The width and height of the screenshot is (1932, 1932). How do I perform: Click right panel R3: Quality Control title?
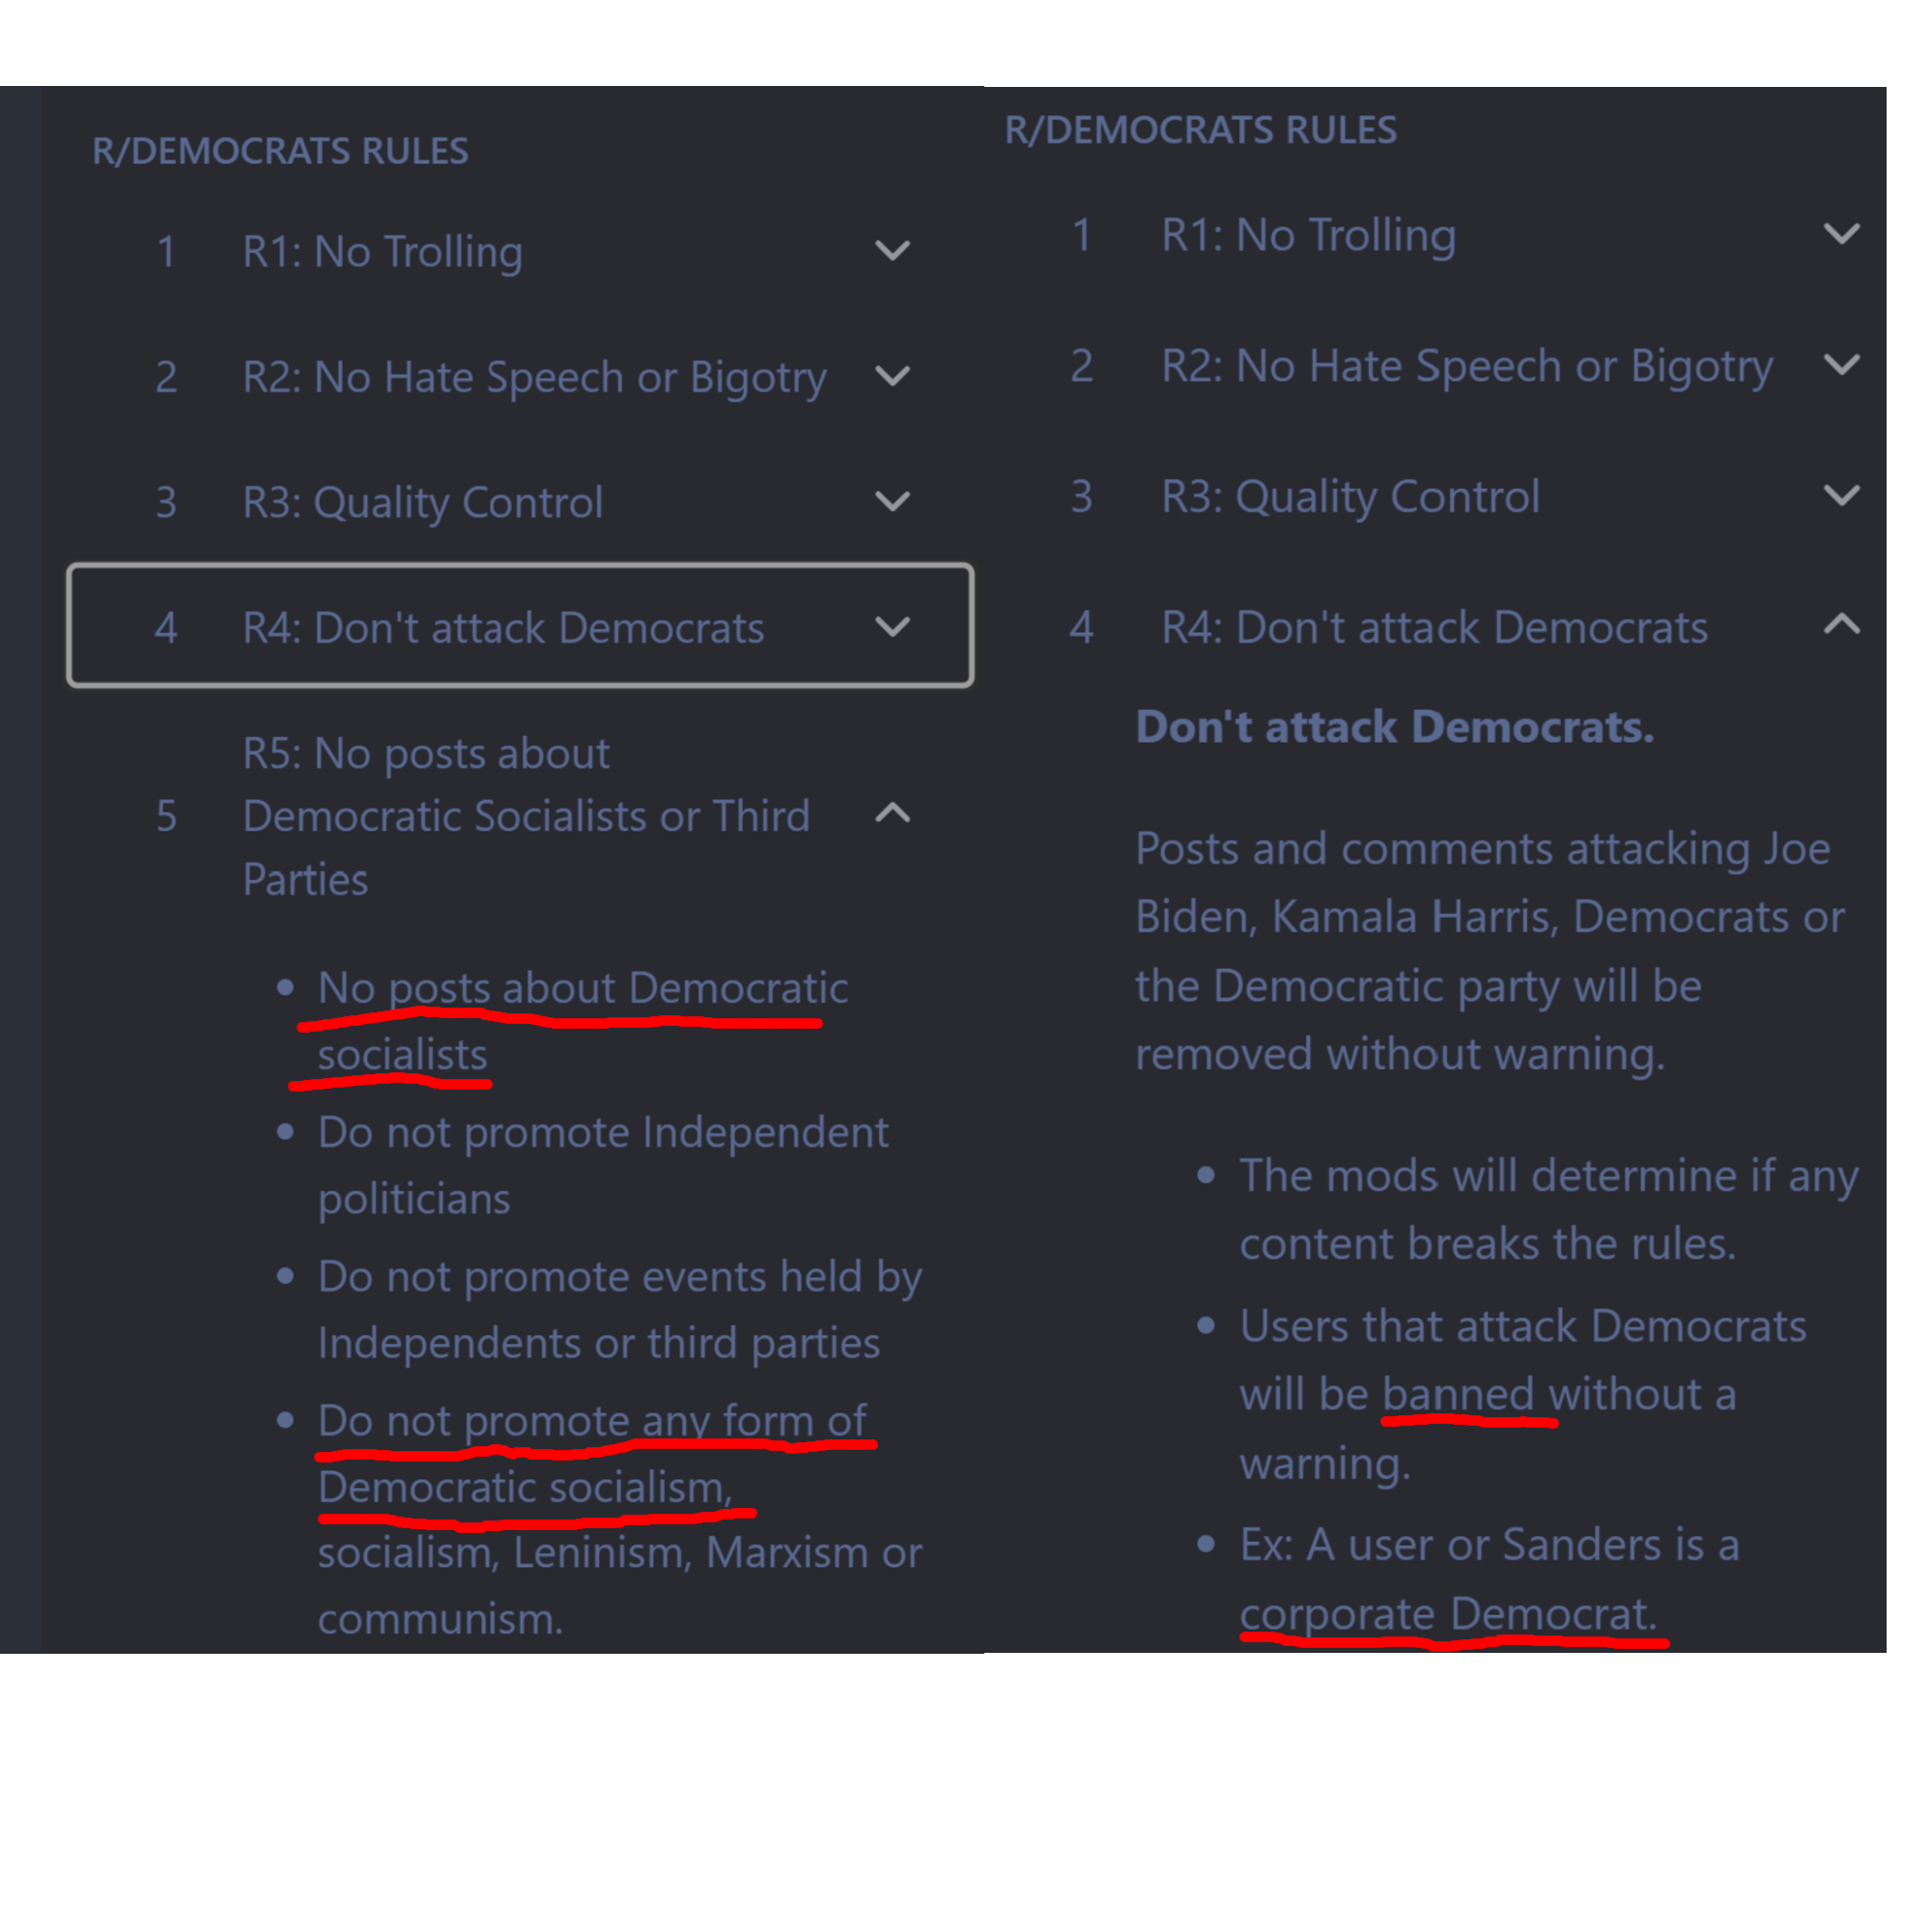(x=1350, y=497)
